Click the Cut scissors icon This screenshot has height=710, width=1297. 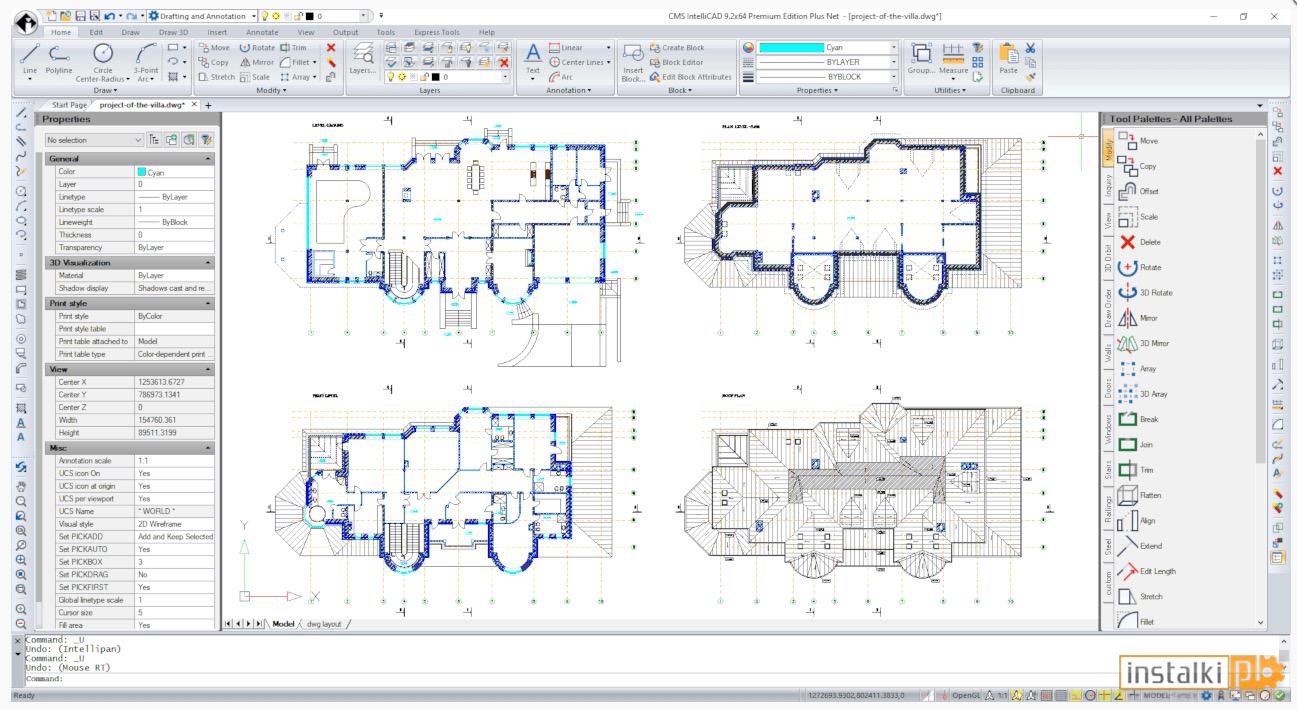point(1031,47)
